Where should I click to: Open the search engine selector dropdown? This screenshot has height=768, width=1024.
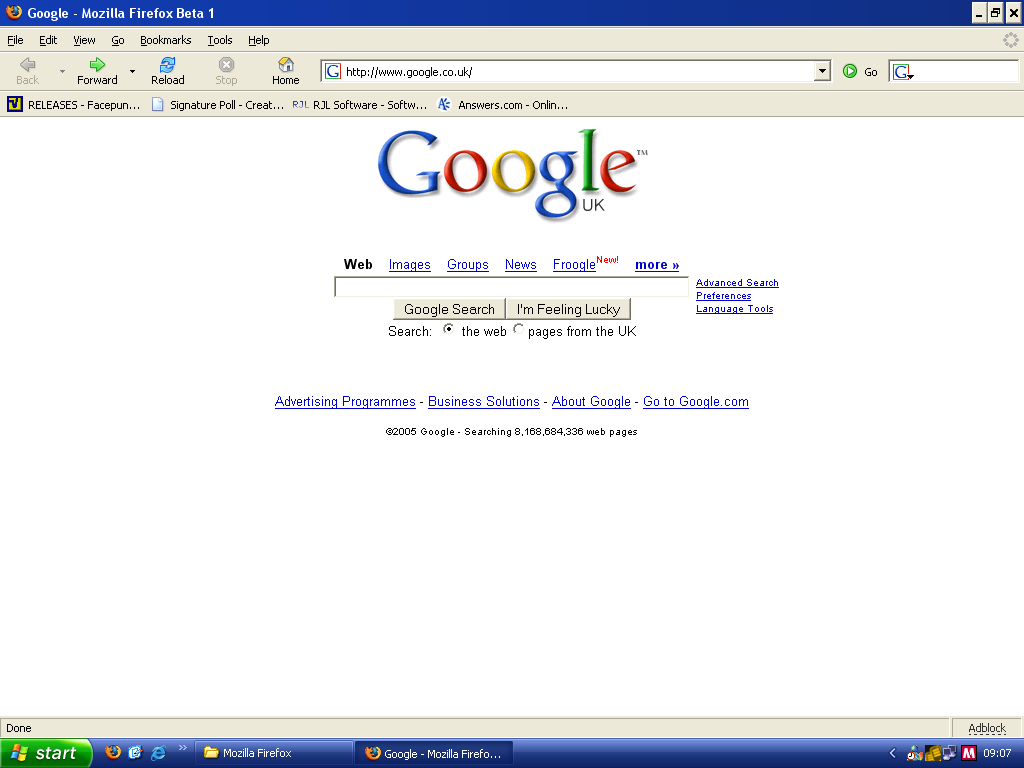point(903,72)
